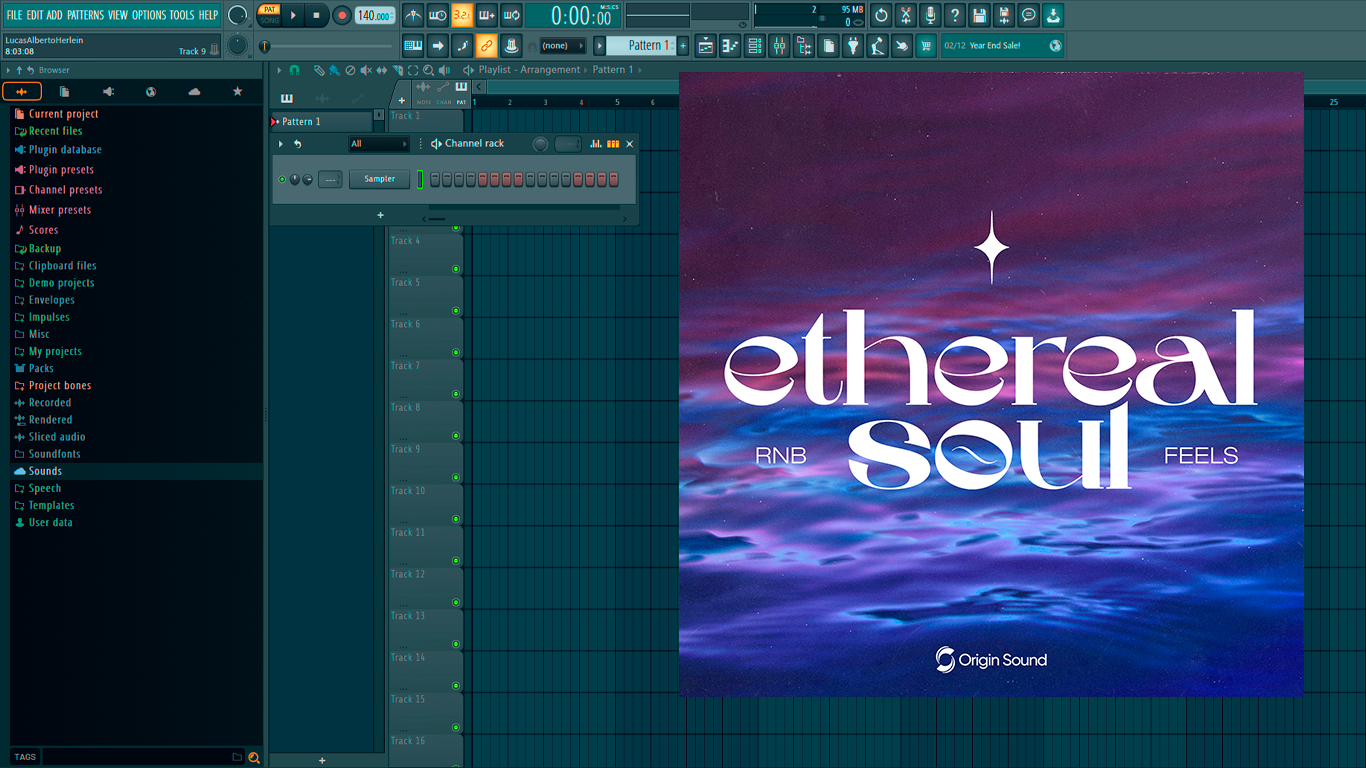The height and width of the screenshot is (768, 1366).
Task: Select the Sounds item in Browser
Action: point(137,471)
